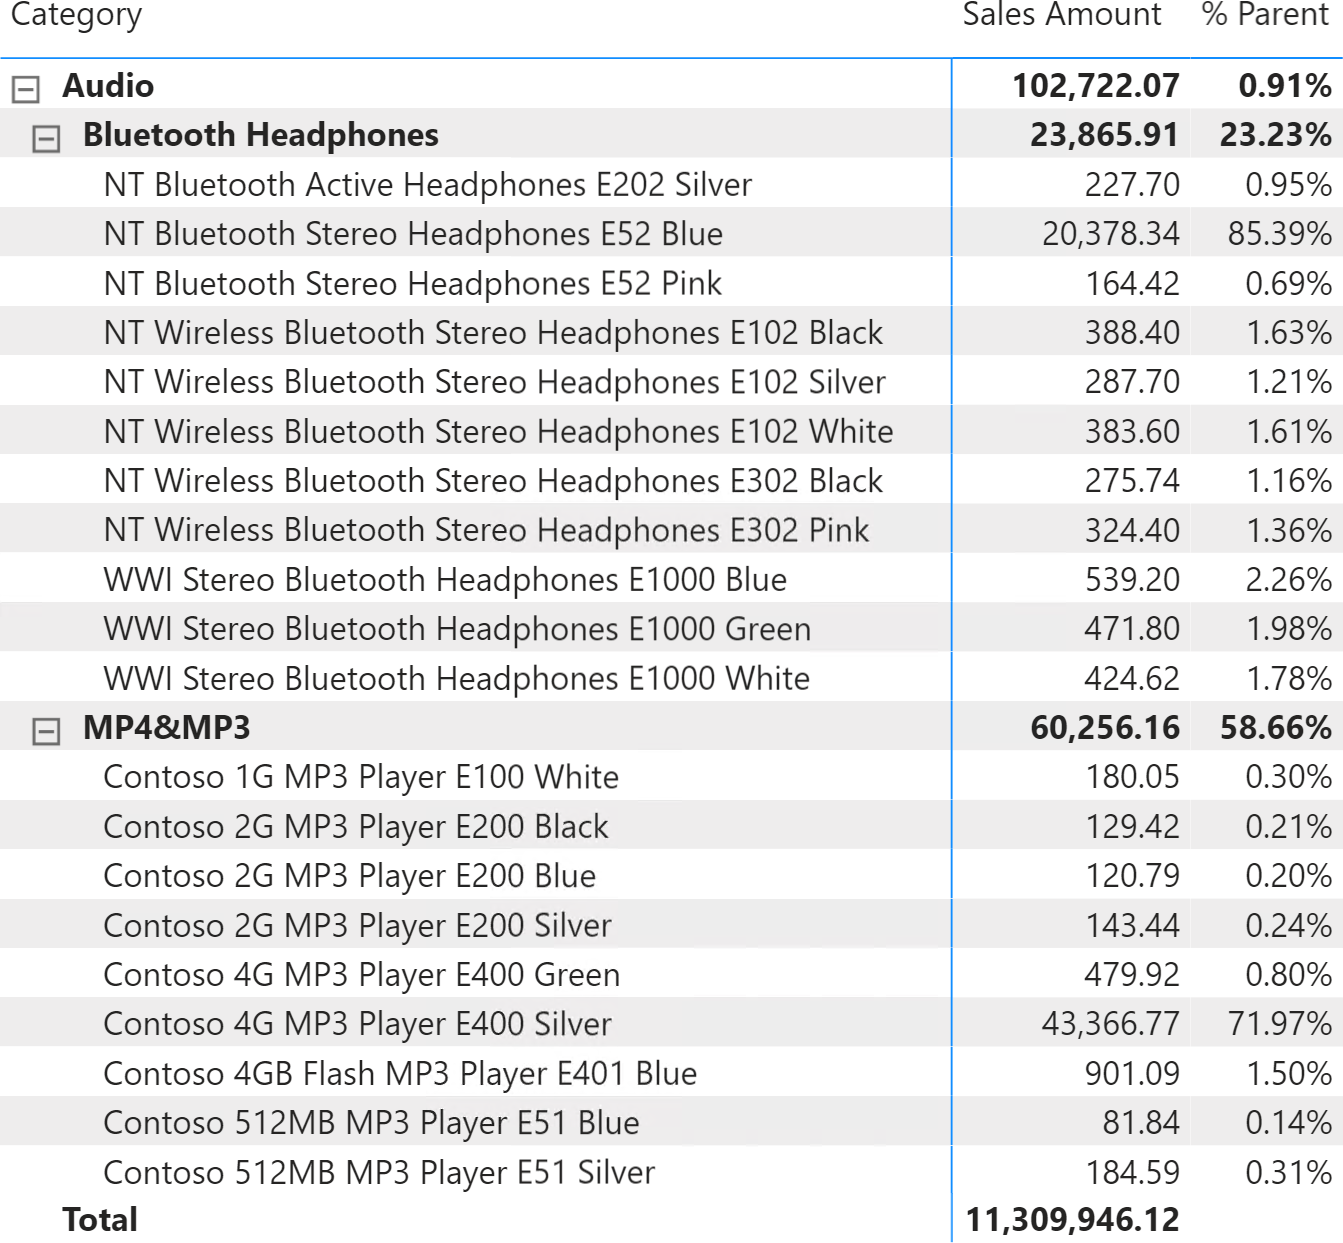1343x1243 pixels.
Task: Select WWI Stereo Bluetooth Headphones E1000 Blue
Action: click(x=446, y=580)
